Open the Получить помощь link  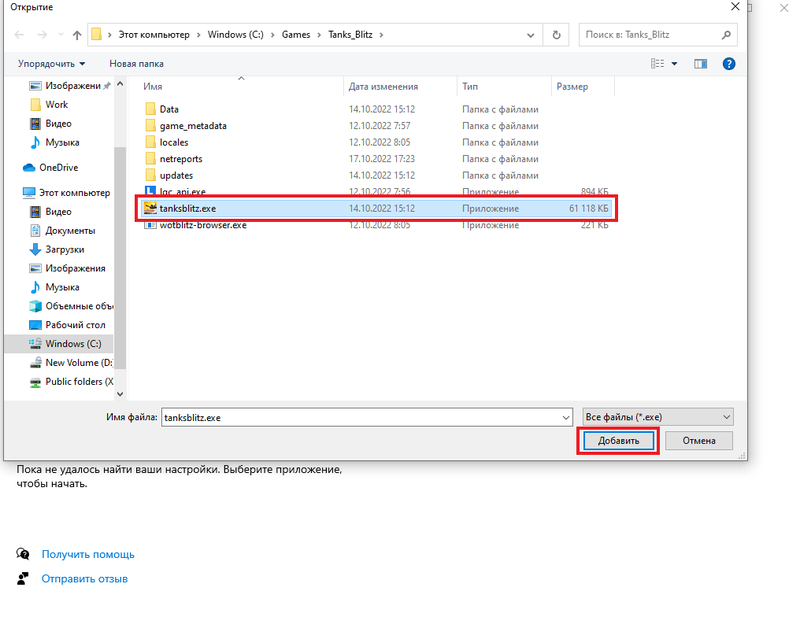88,554
